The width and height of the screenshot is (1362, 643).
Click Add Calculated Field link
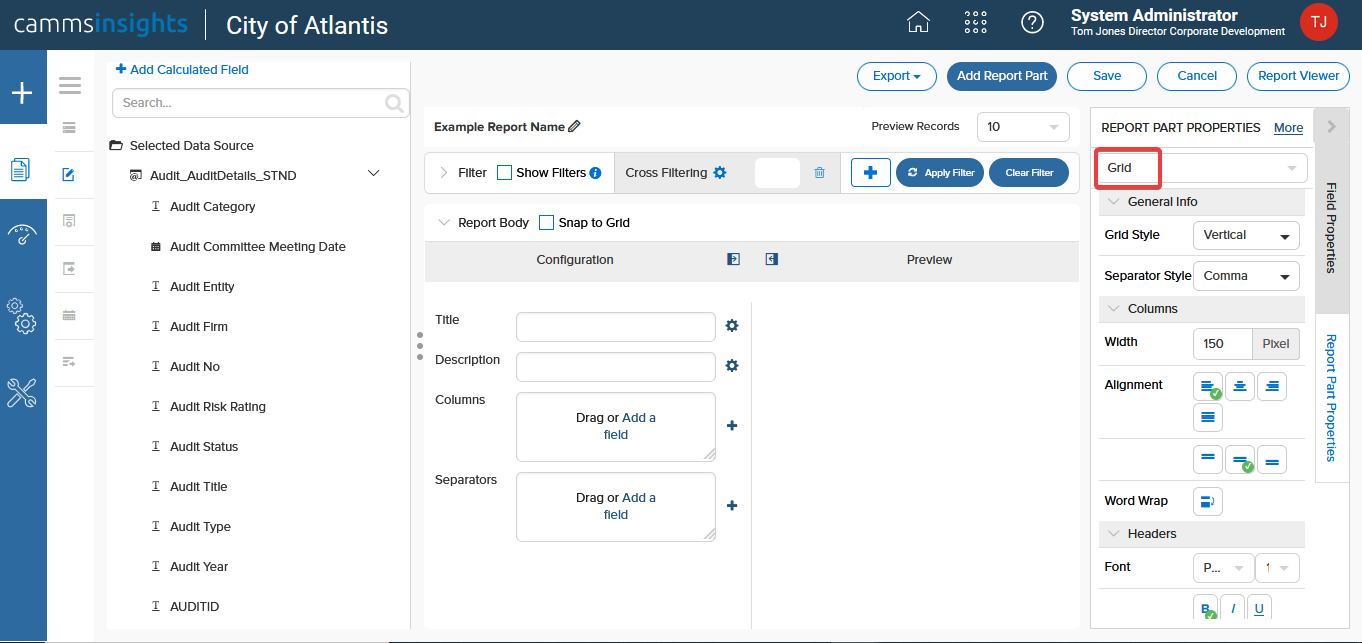pos(182,70)
